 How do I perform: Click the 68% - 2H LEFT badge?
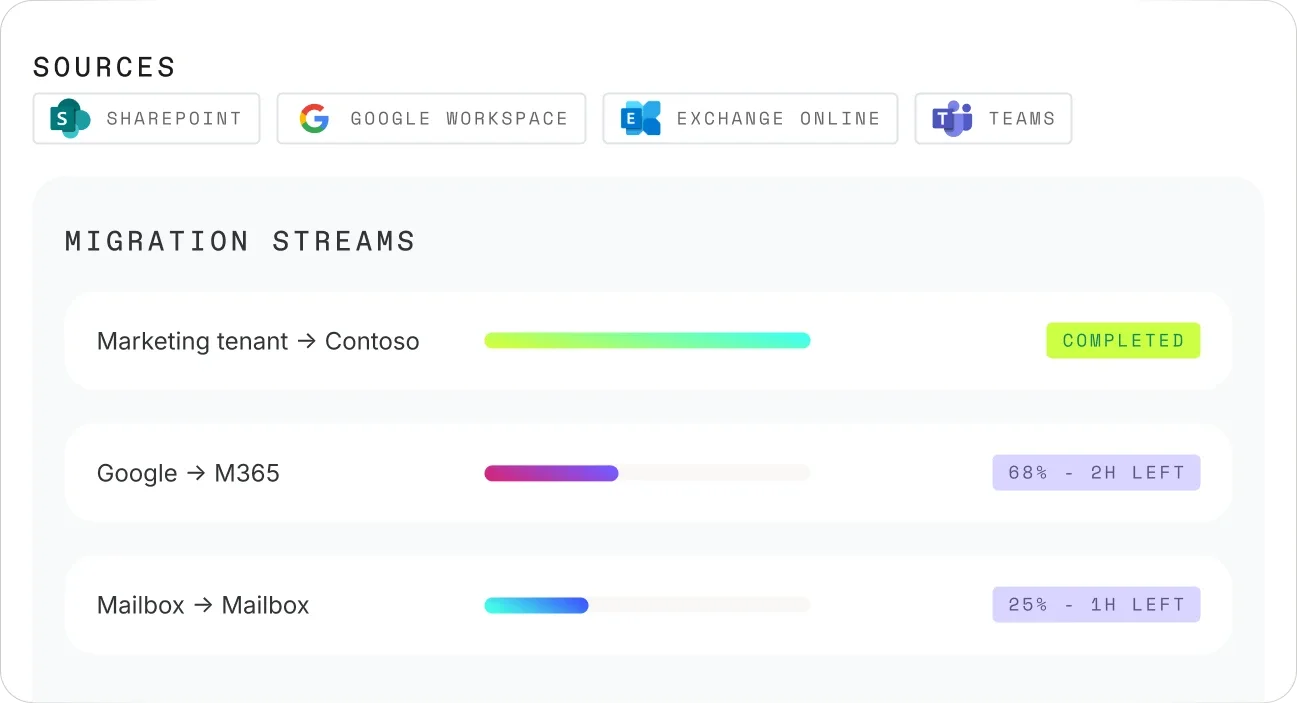pyautogui.click(x=1096, y=473)
